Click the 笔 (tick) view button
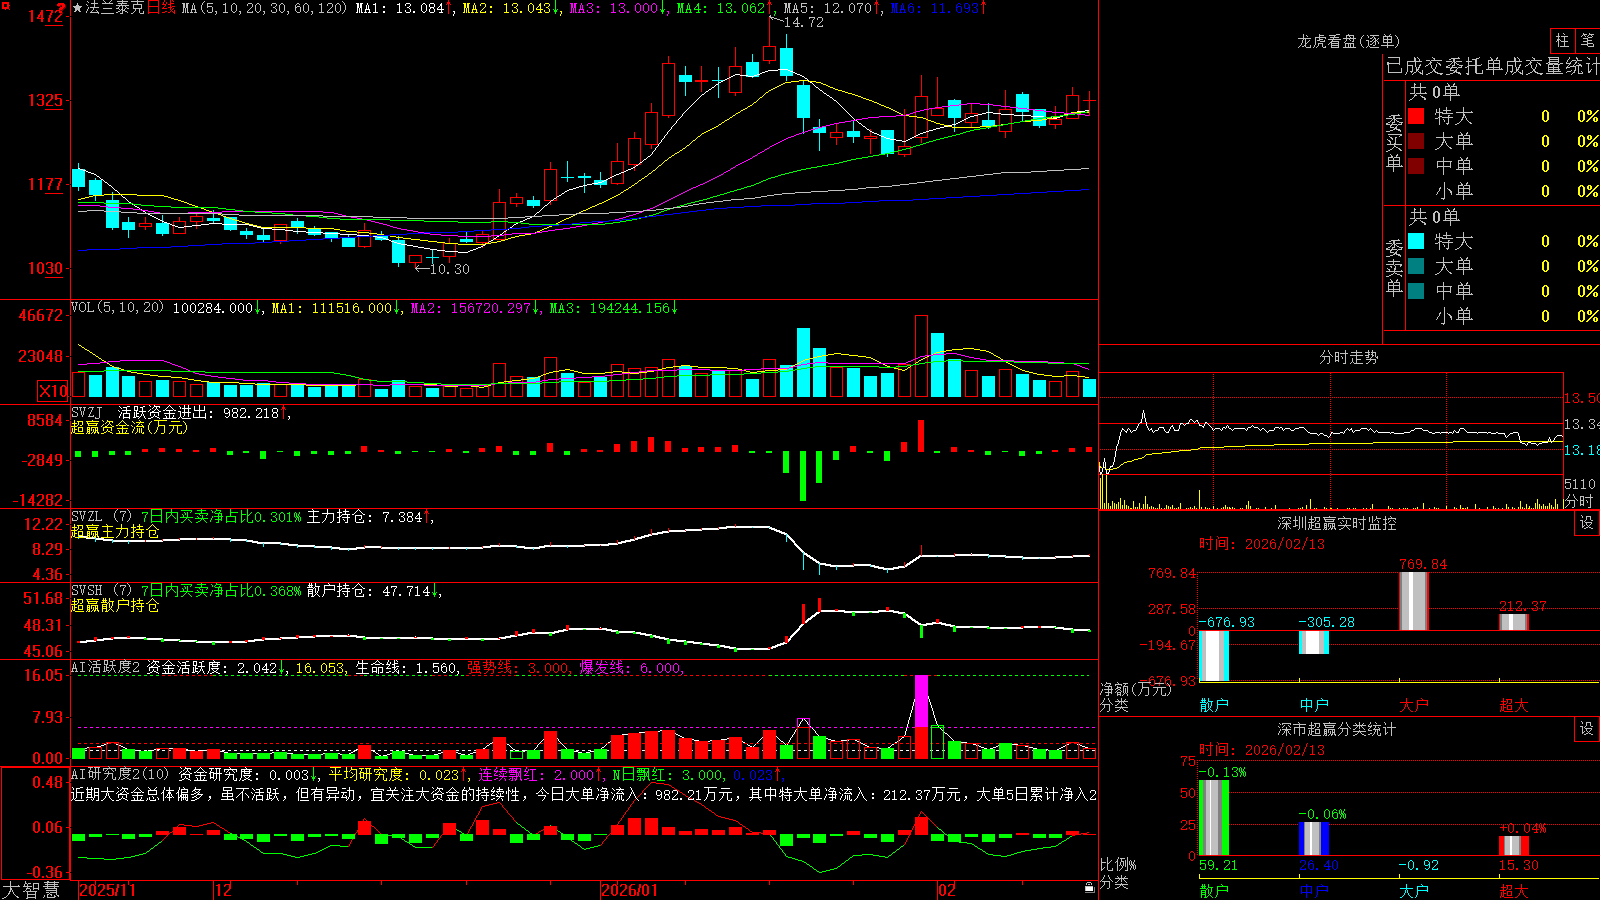This screenshot has width=1600, height=900. 1587,40
